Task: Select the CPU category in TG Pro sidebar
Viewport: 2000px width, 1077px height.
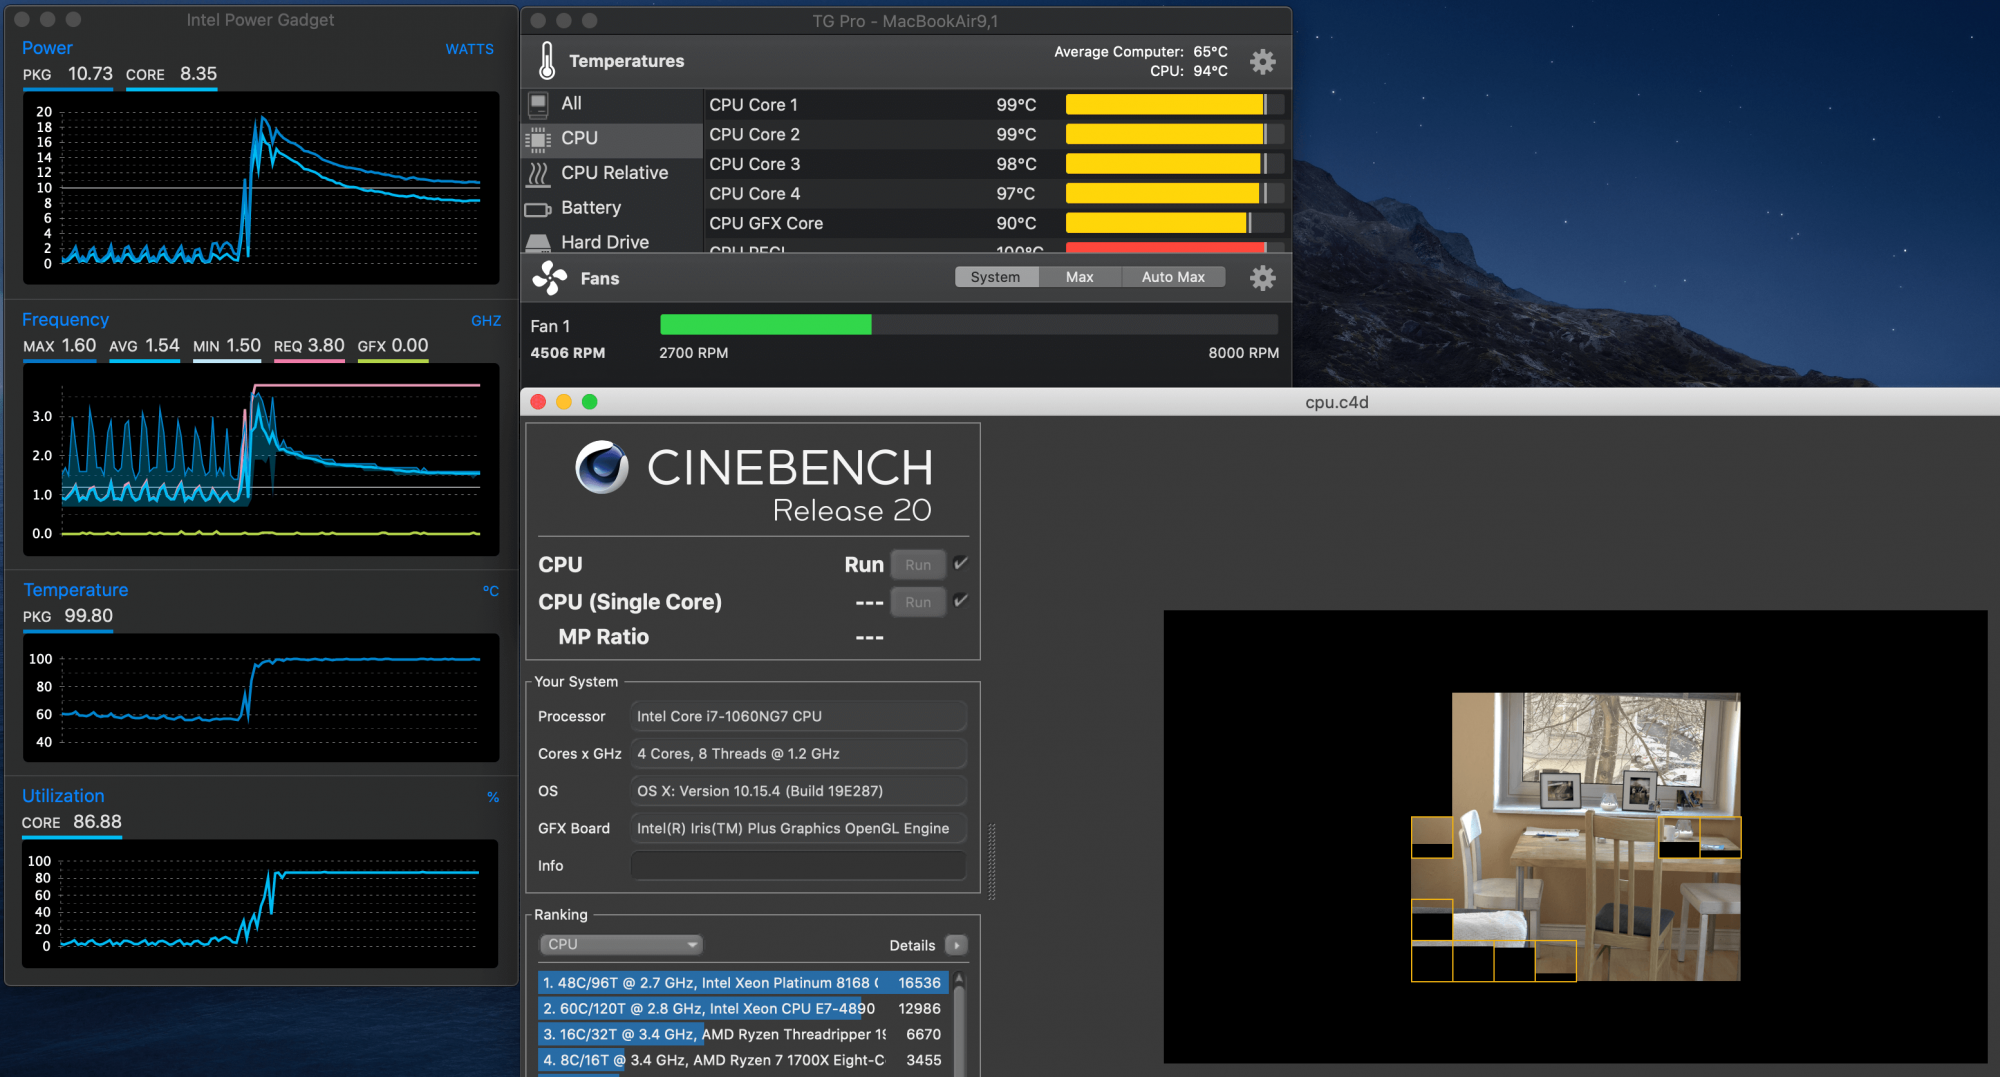Action: point(580,138)
